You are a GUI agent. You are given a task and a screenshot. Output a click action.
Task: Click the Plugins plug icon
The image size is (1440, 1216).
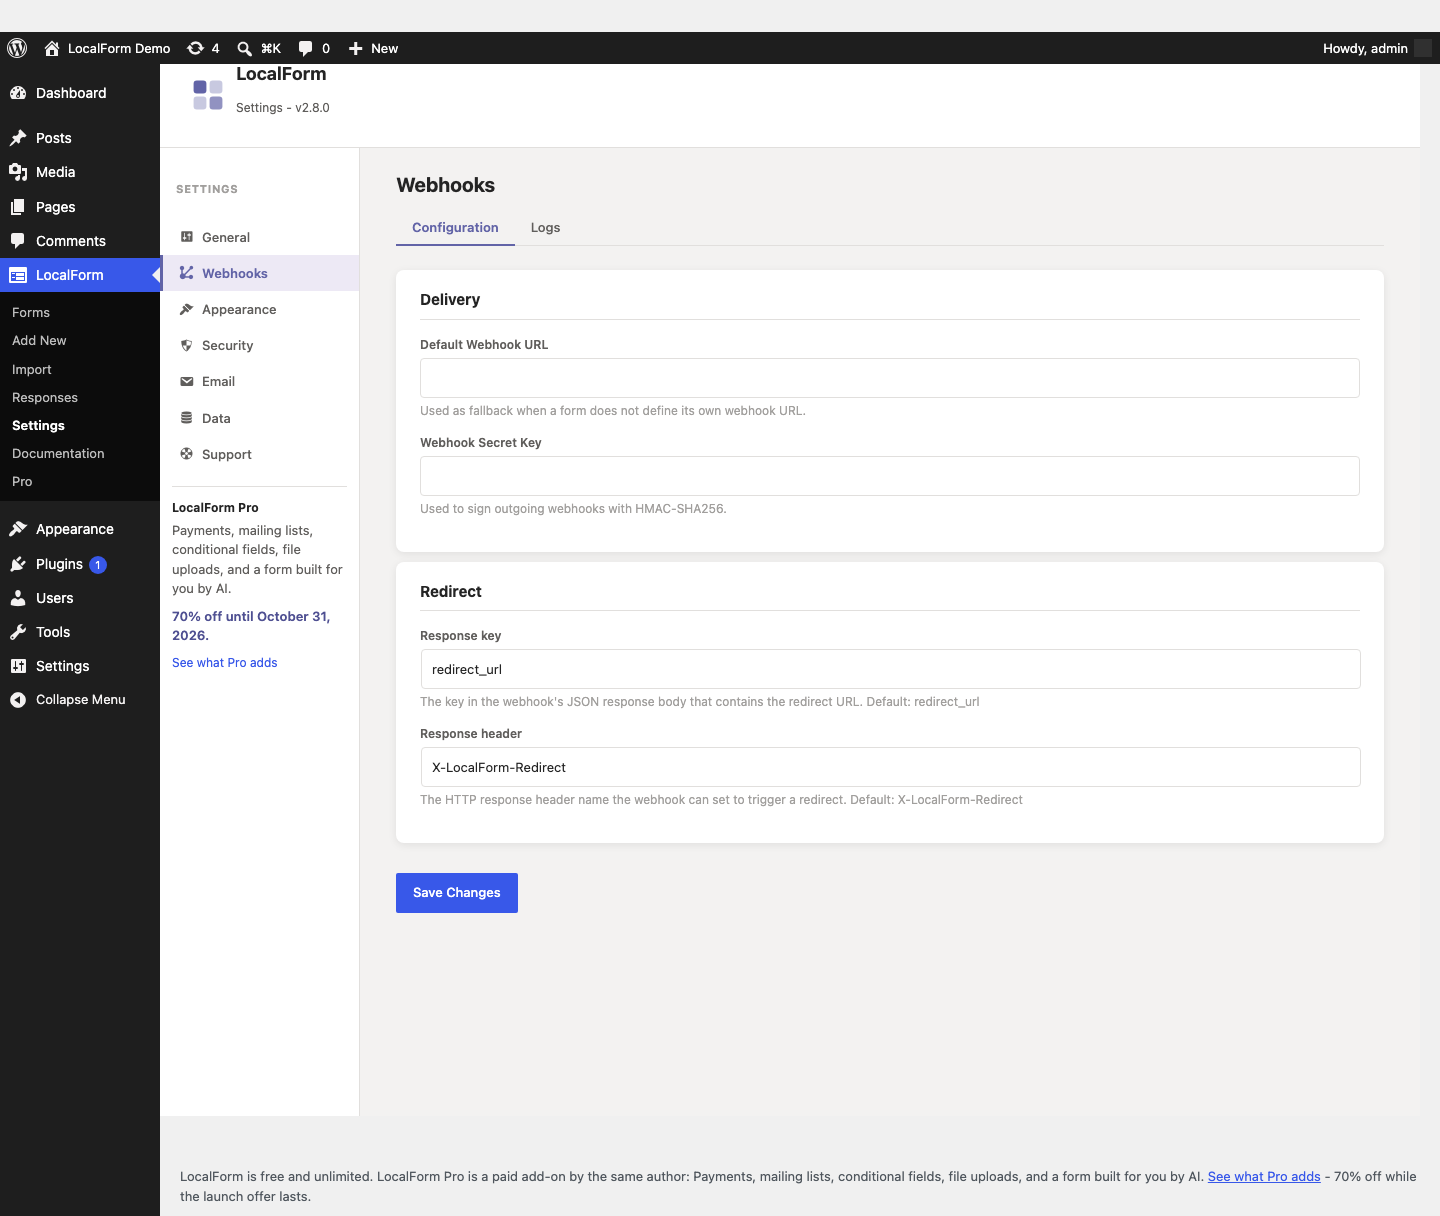(x=18, y=564)
